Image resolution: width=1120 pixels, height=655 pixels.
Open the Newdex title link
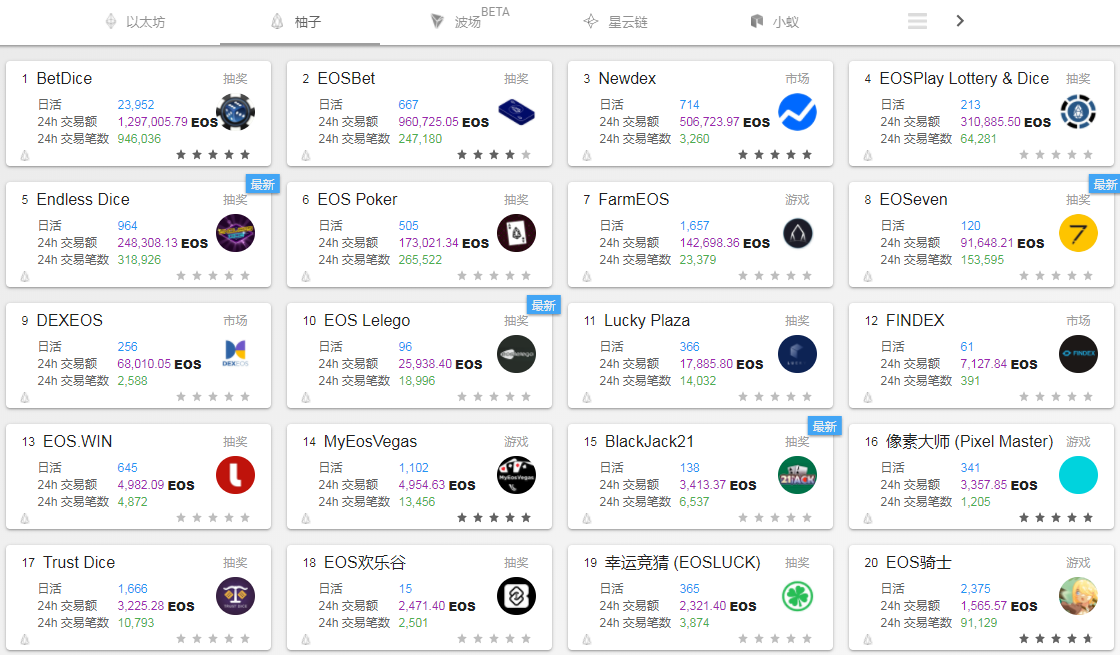(627, 79)
